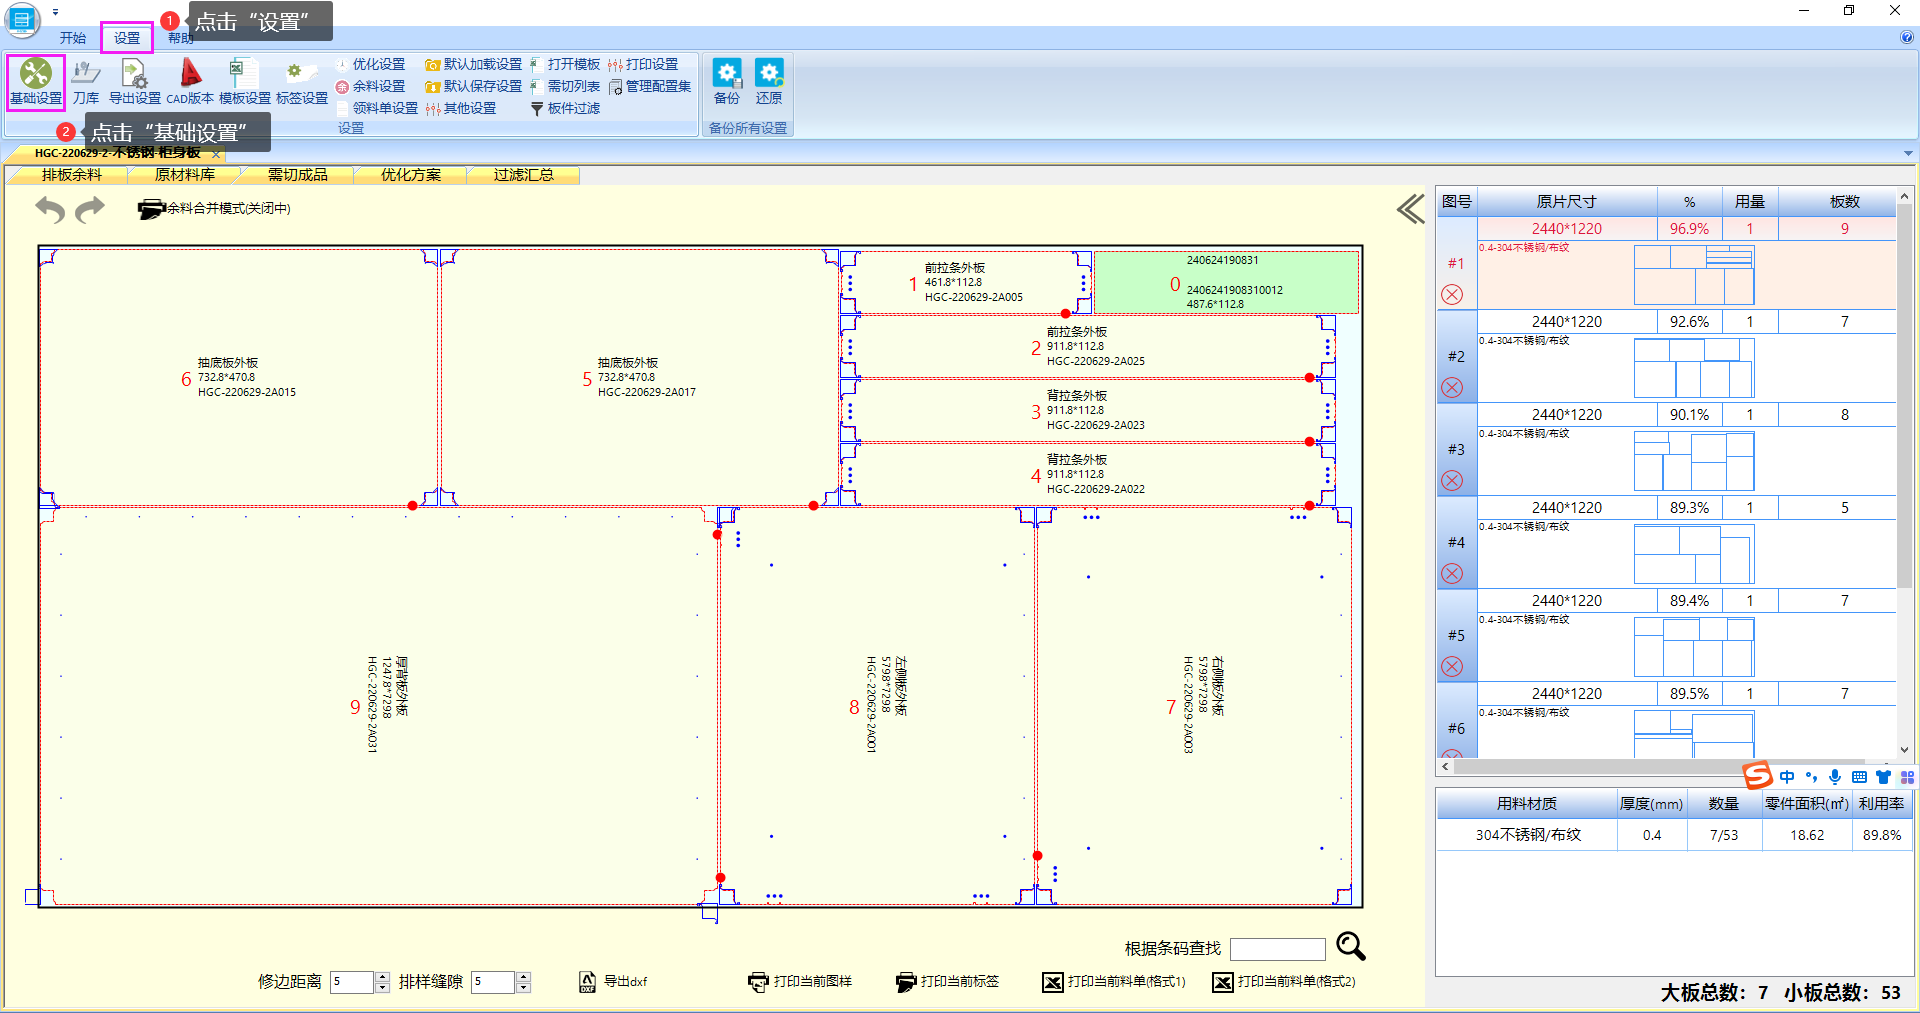1920x1013 pixels.
Task: Toggle 余料合并模式 remnant merge mode
Action: click(214, 209)
